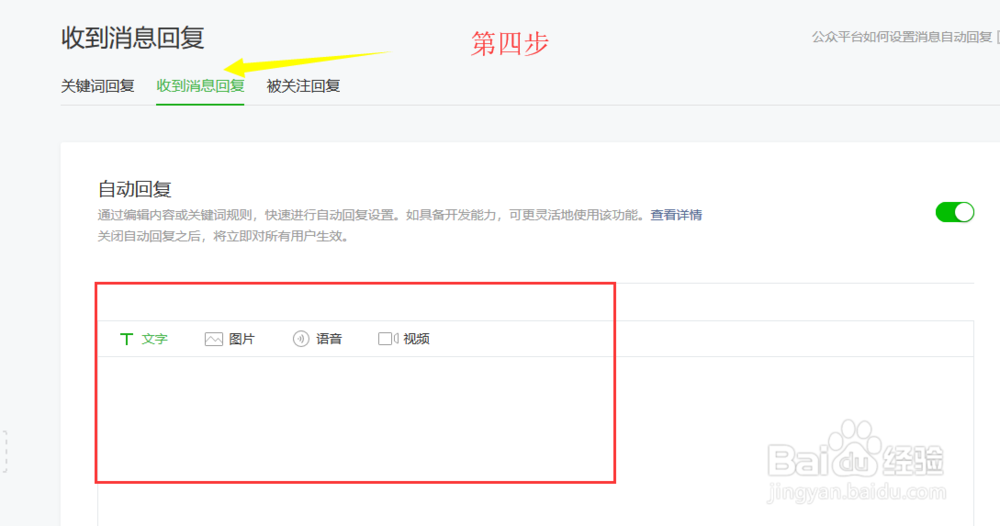The width and height of the screenshot is (1000, 526).
Task: Switch to the 关键词回复 tab
Action: coord(98,86)
